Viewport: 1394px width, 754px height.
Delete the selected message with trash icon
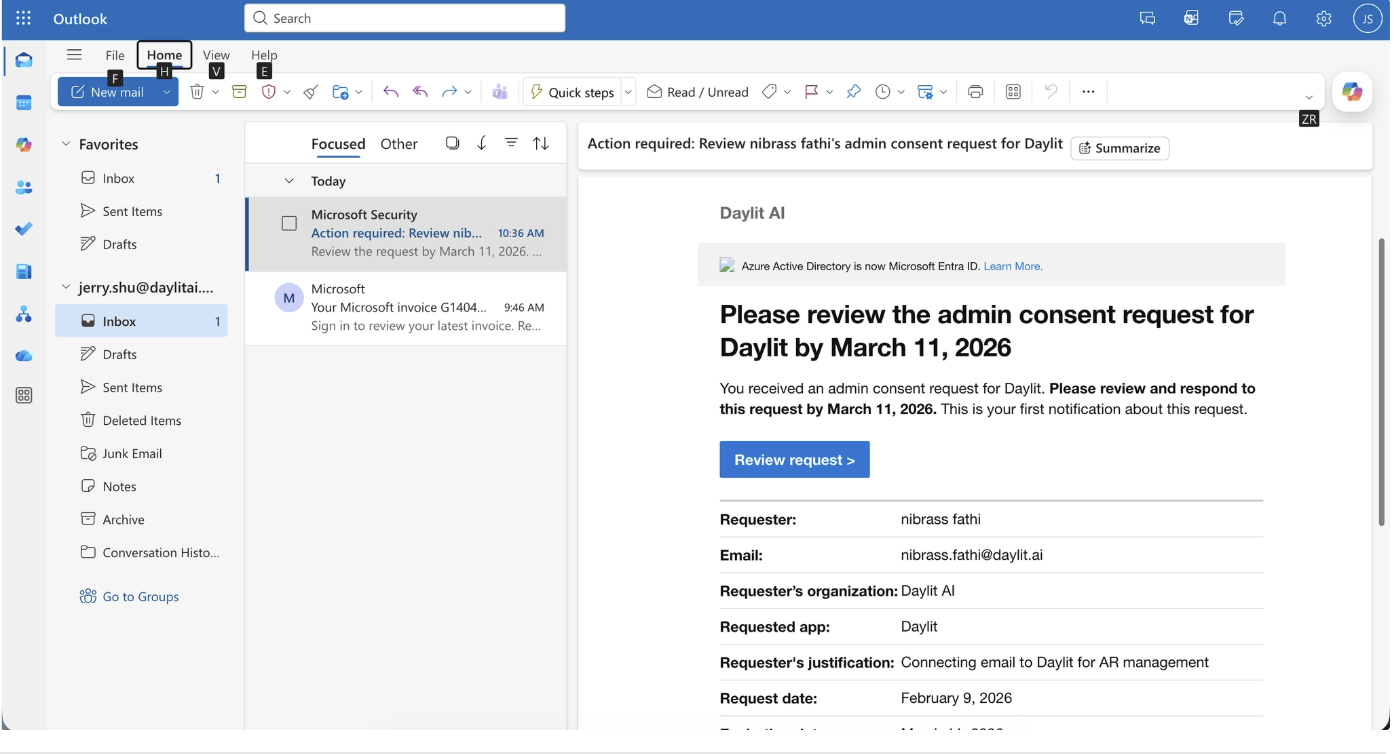coord(197,92)
